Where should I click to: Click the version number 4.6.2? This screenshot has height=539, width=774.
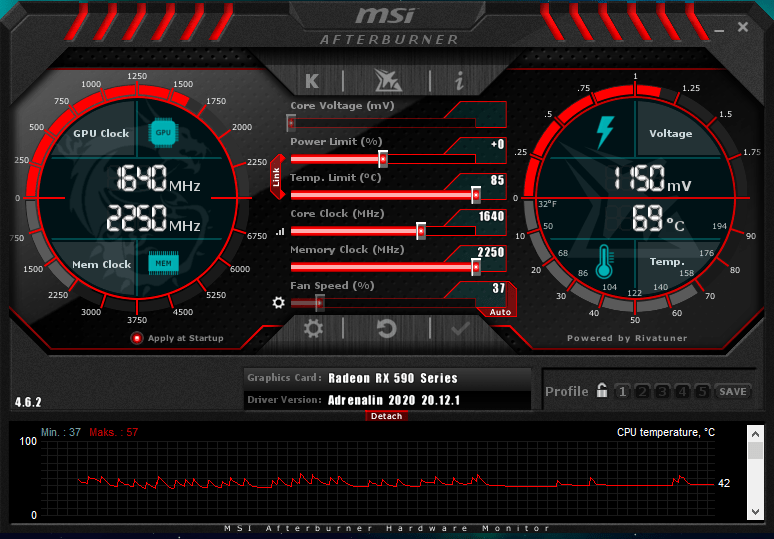[x=28, y=402]
